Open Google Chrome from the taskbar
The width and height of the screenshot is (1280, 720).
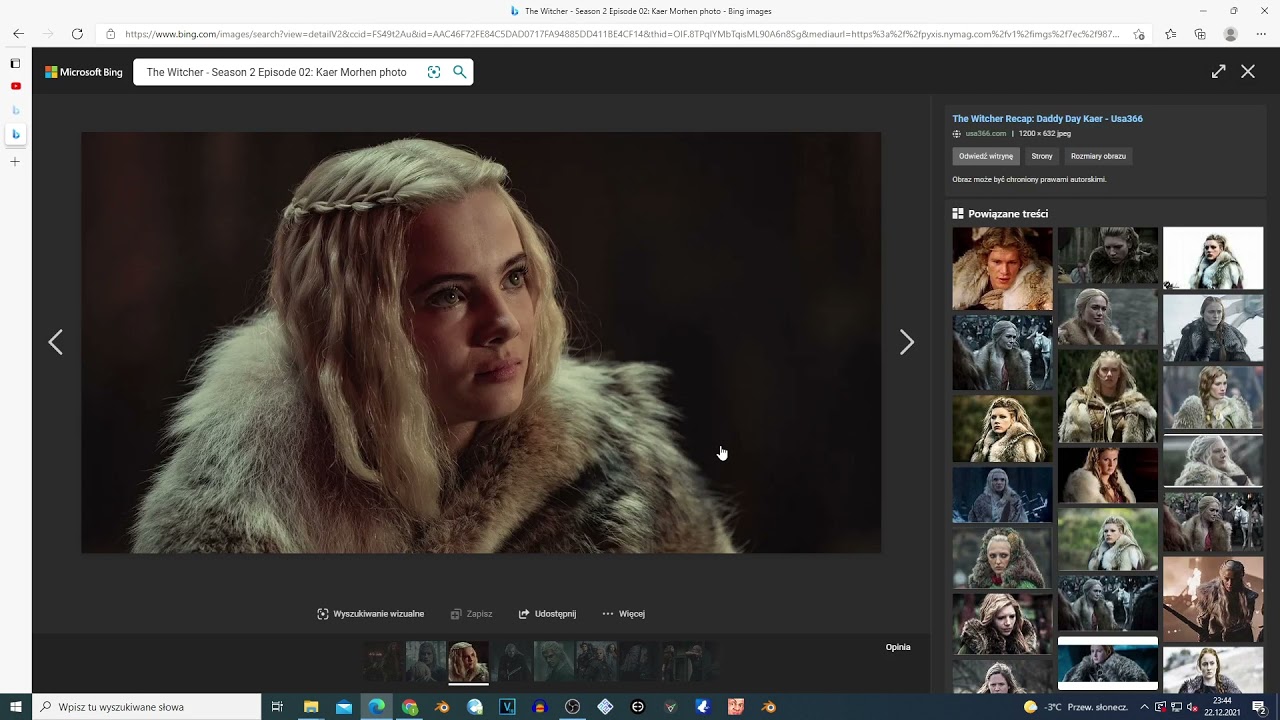point(409,707)
